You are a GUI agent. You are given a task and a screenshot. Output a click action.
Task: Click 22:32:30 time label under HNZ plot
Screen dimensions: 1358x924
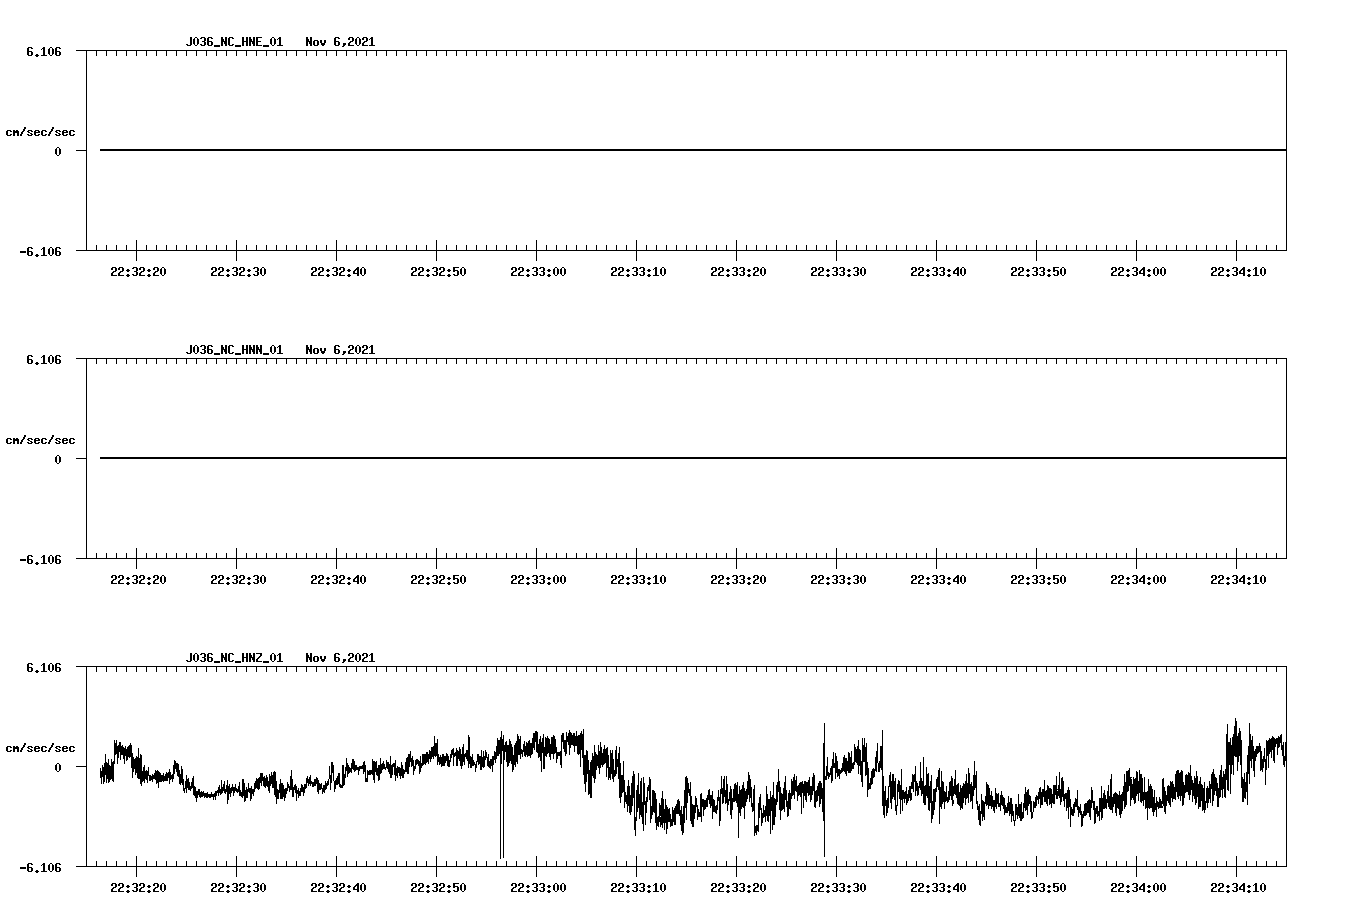[x=238, y=888]
